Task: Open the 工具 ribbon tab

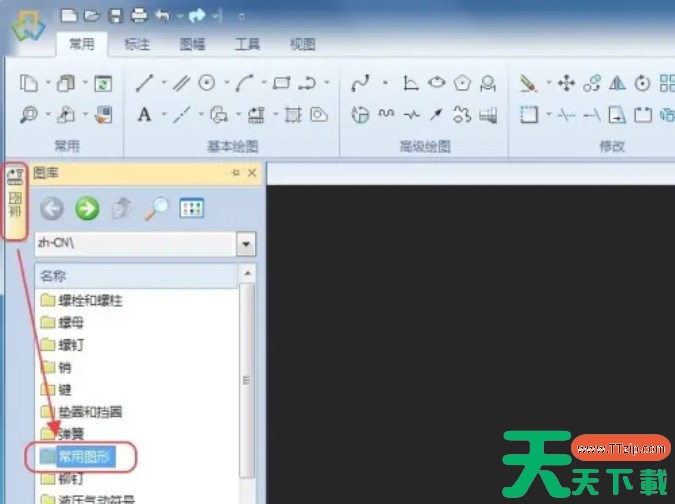Action: click(x=247, y=44)
